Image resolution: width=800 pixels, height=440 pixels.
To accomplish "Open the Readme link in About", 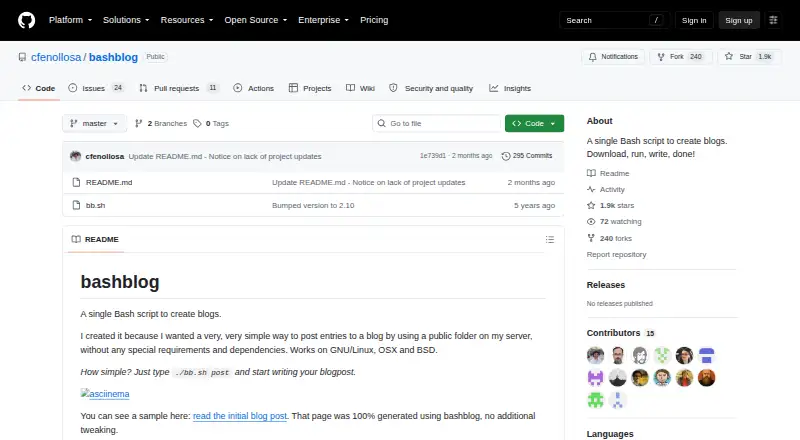I will [x=608, y=173].
